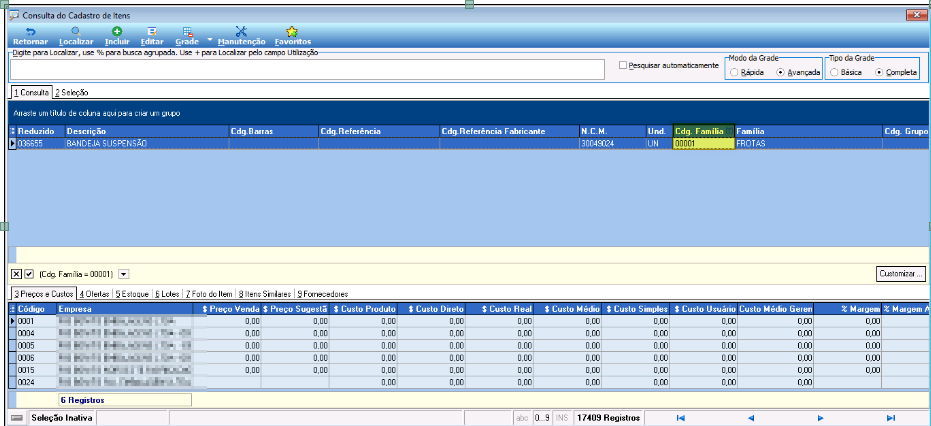Go to the first record
This screenshot has width=931, height=426.
680,418
